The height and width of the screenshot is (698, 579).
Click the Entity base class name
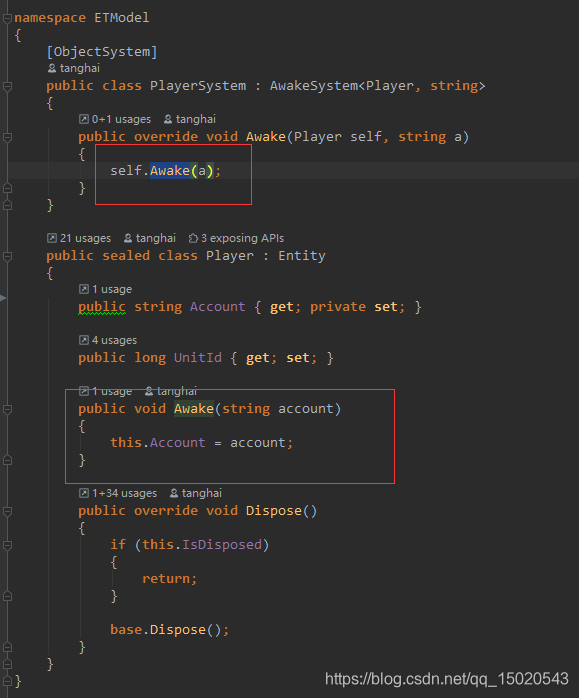302,256
